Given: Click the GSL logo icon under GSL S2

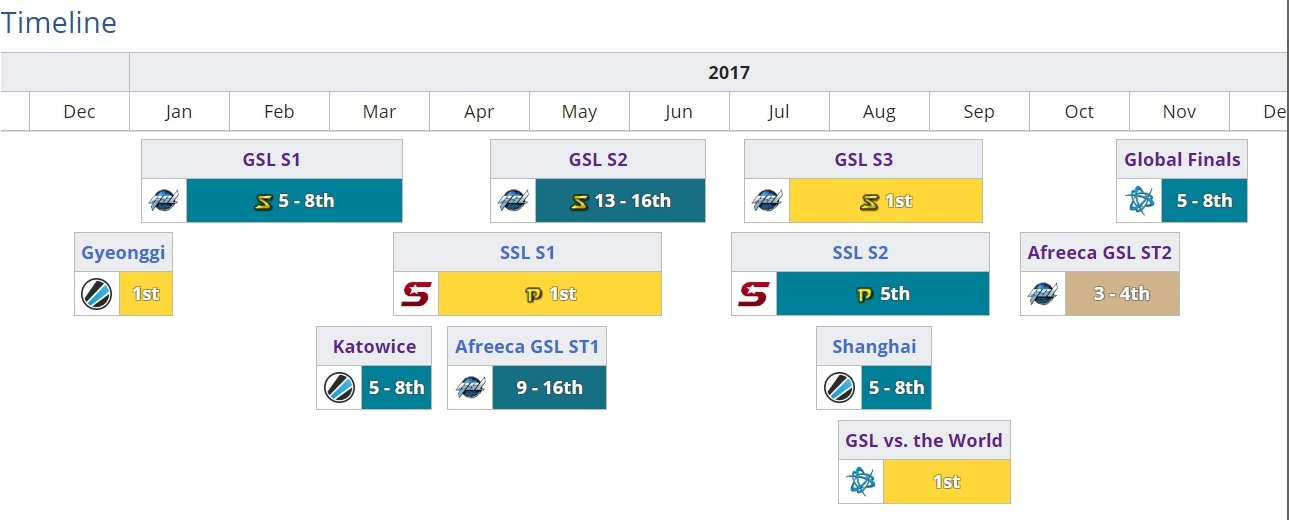Looking at the screenshot, I should tap(513, 201).
